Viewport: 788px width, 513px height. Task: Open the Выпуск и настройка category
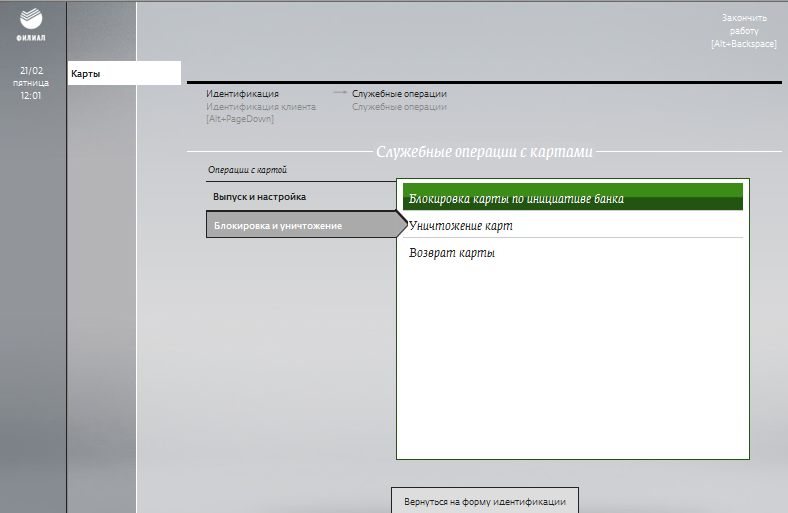tap(301, 196)
